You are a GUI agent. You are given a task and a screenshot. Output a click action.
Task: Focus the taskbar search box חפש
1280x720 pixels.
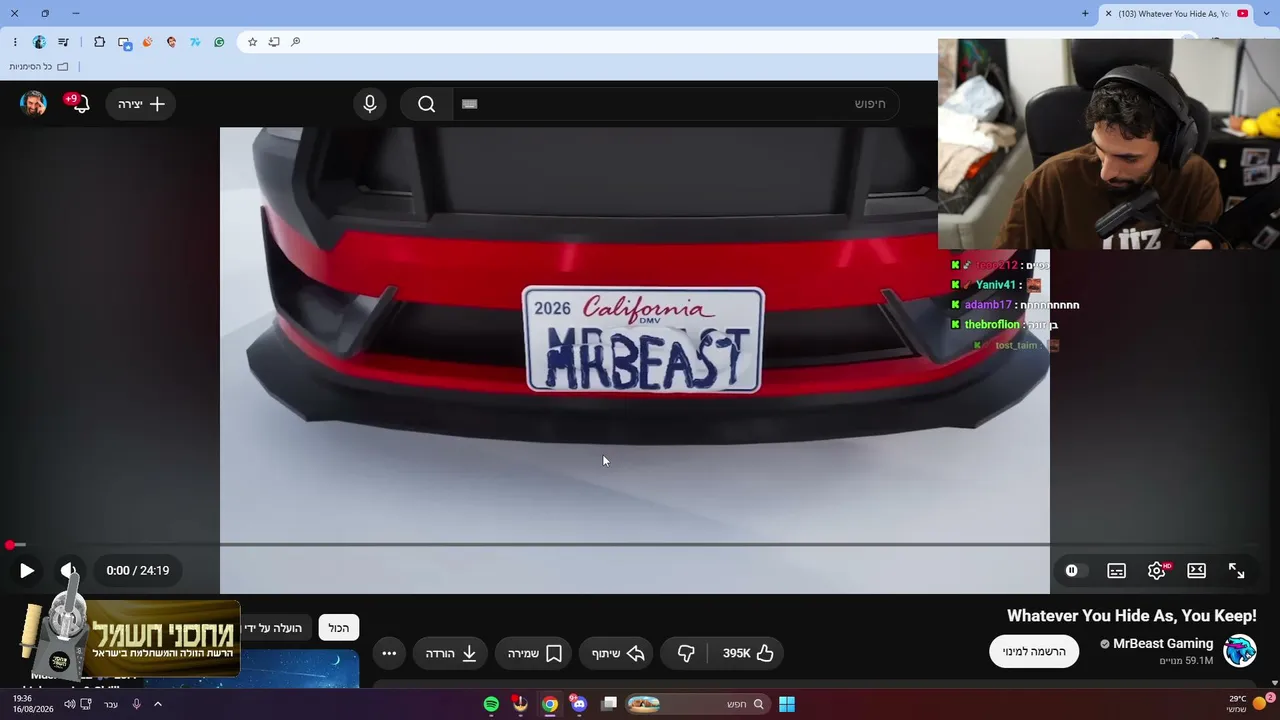tap(696, 704)
